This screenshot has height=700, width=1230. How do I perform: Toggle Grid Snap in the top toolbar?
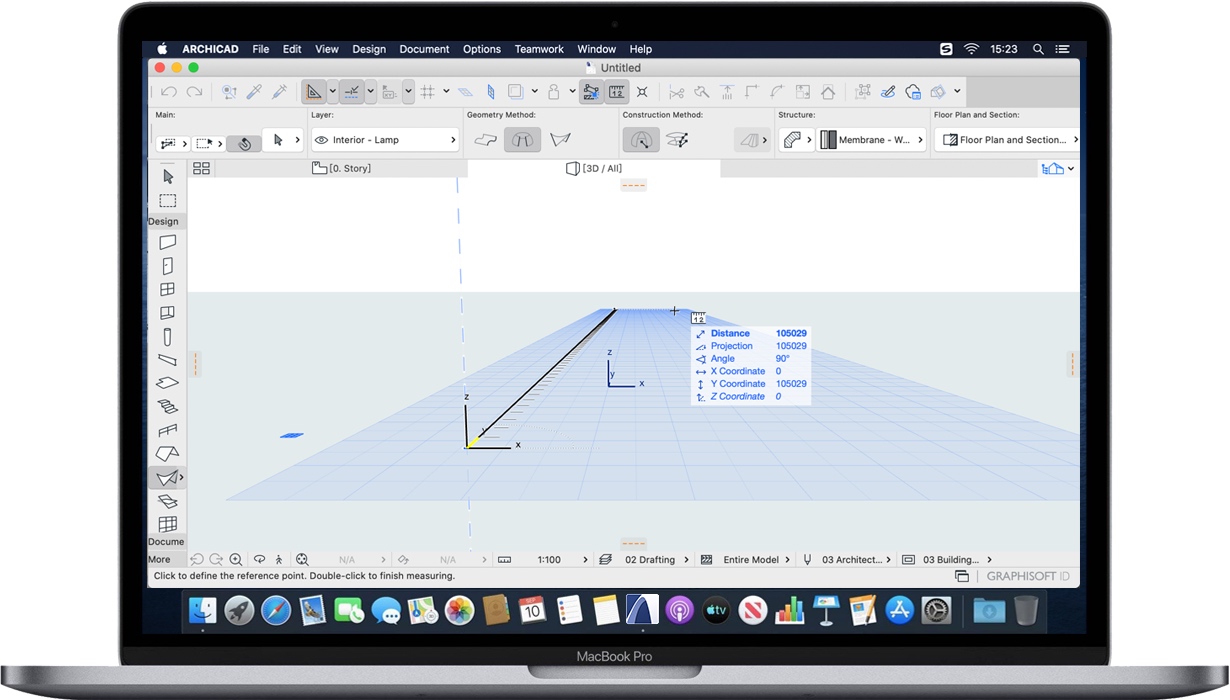pos(430,91)
